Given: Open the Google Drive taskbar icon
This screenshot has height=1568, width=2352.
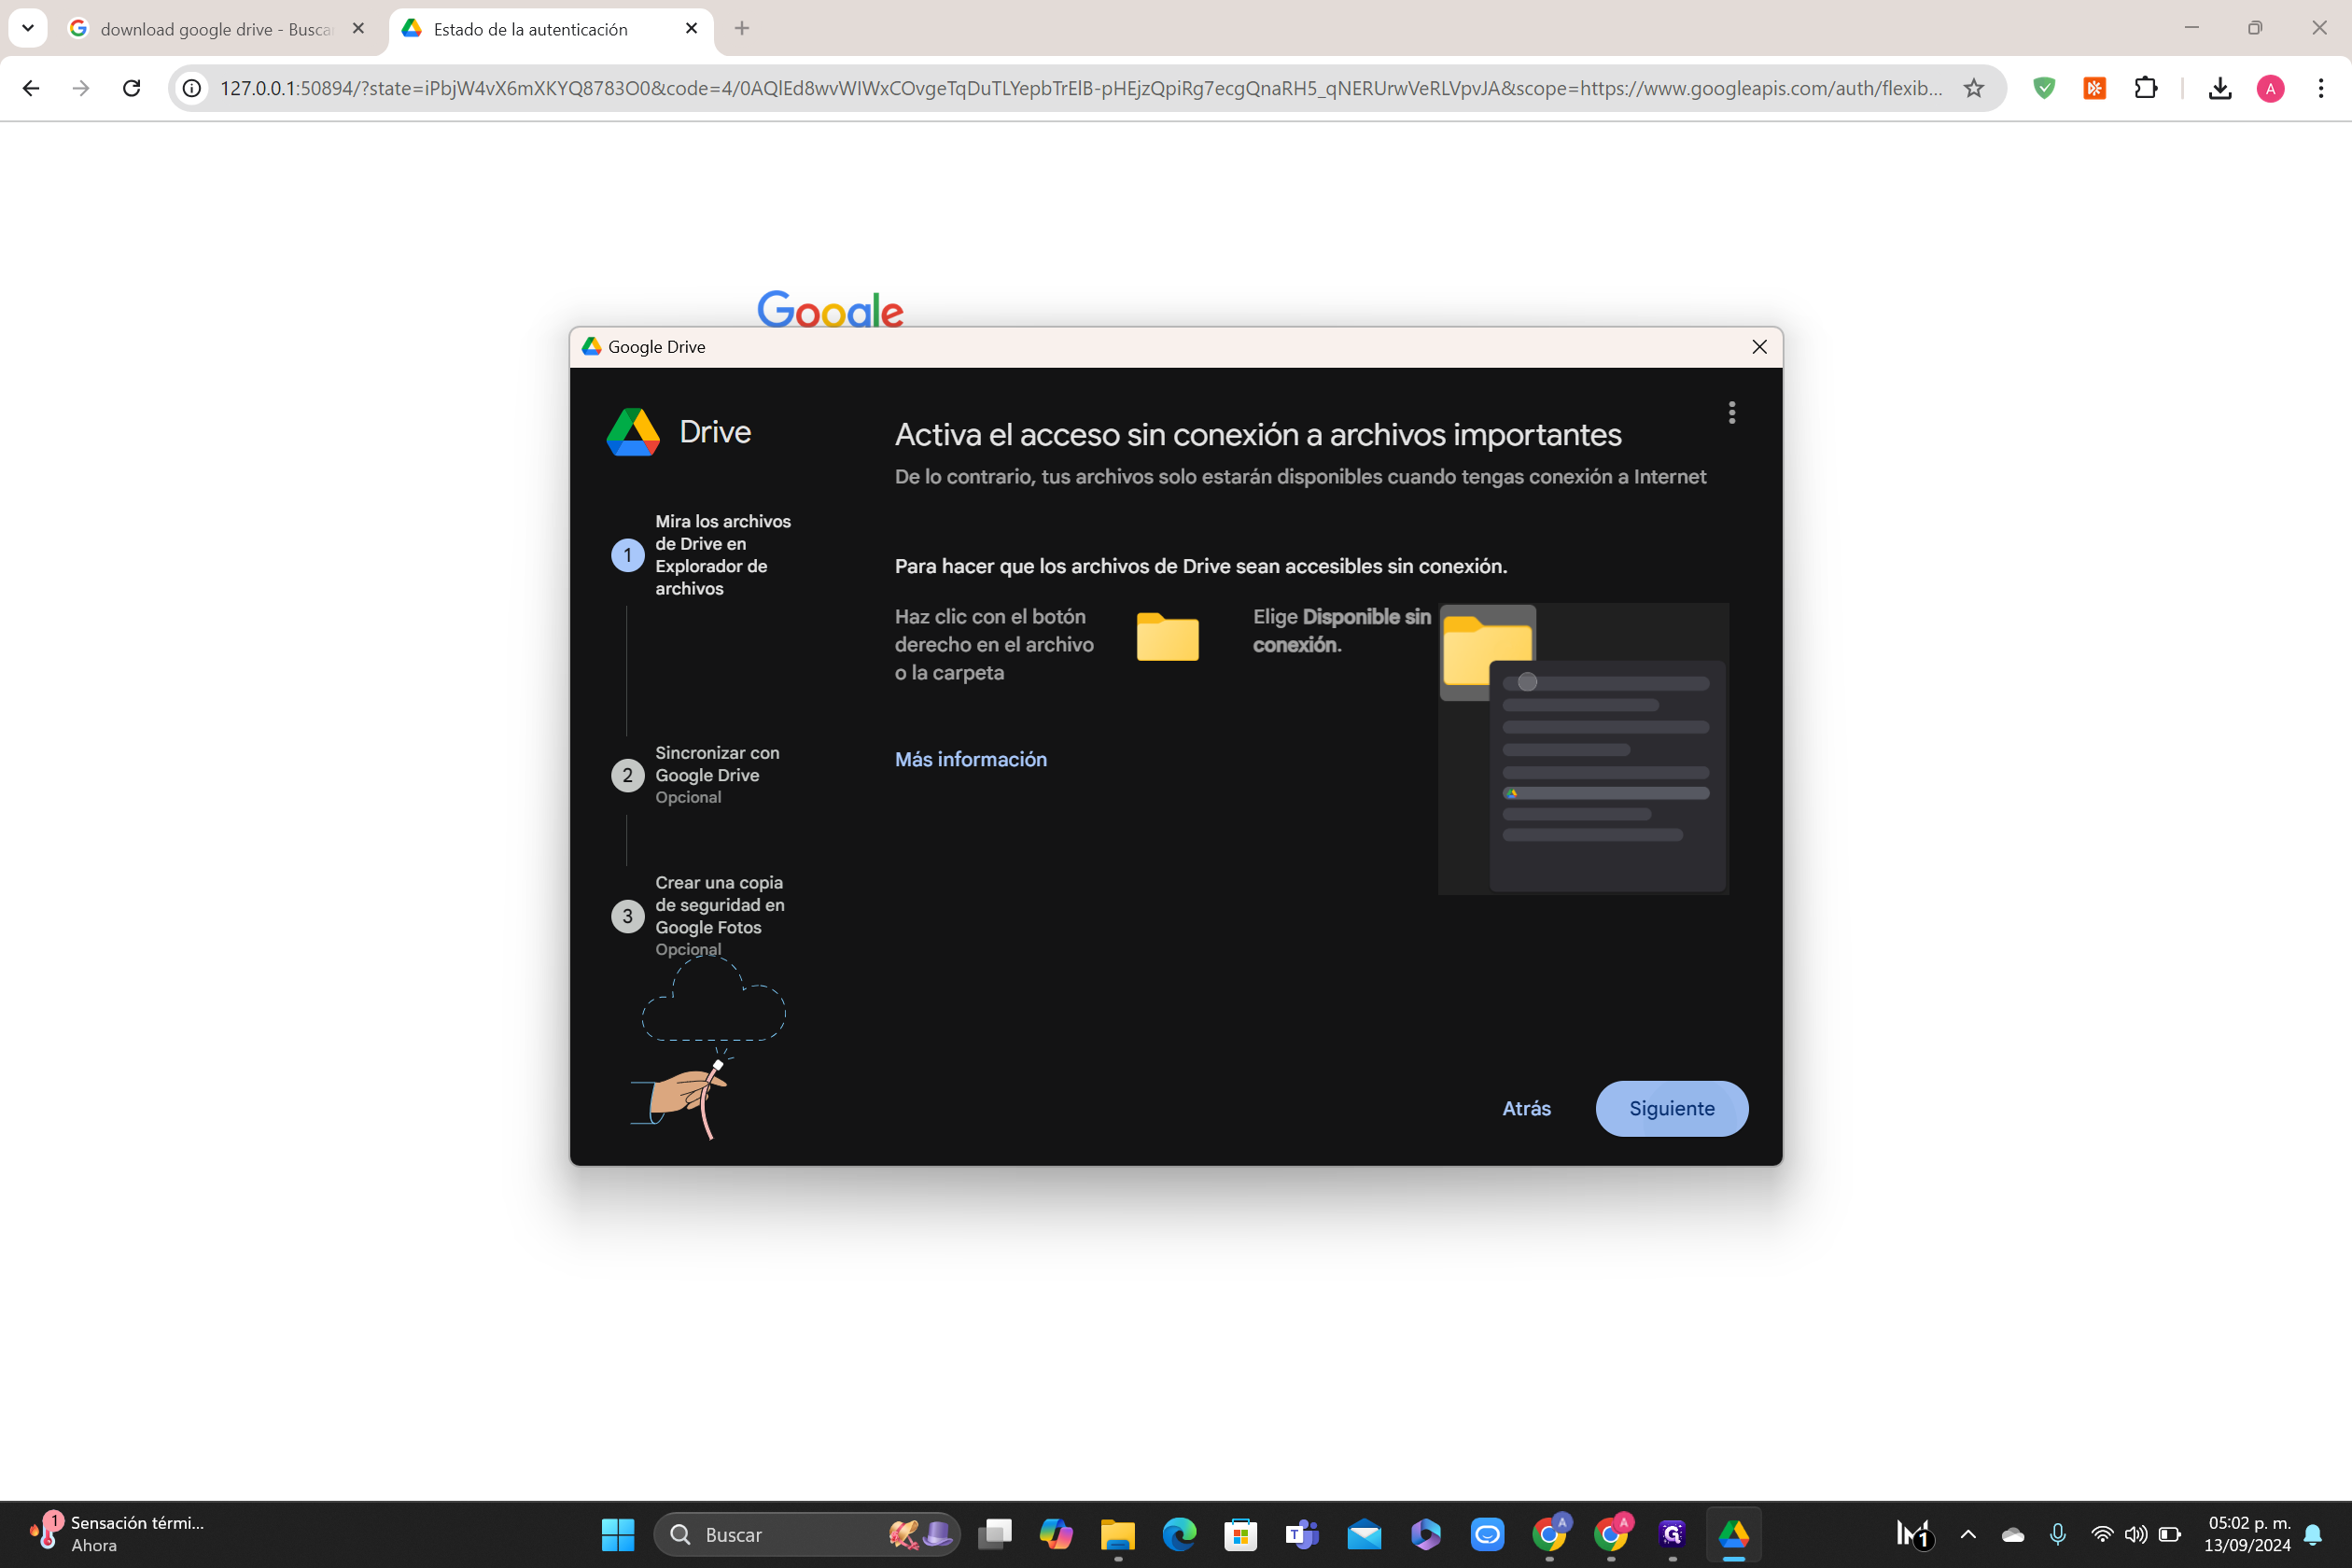Looking at the screenshot, I should 1734,1534.
